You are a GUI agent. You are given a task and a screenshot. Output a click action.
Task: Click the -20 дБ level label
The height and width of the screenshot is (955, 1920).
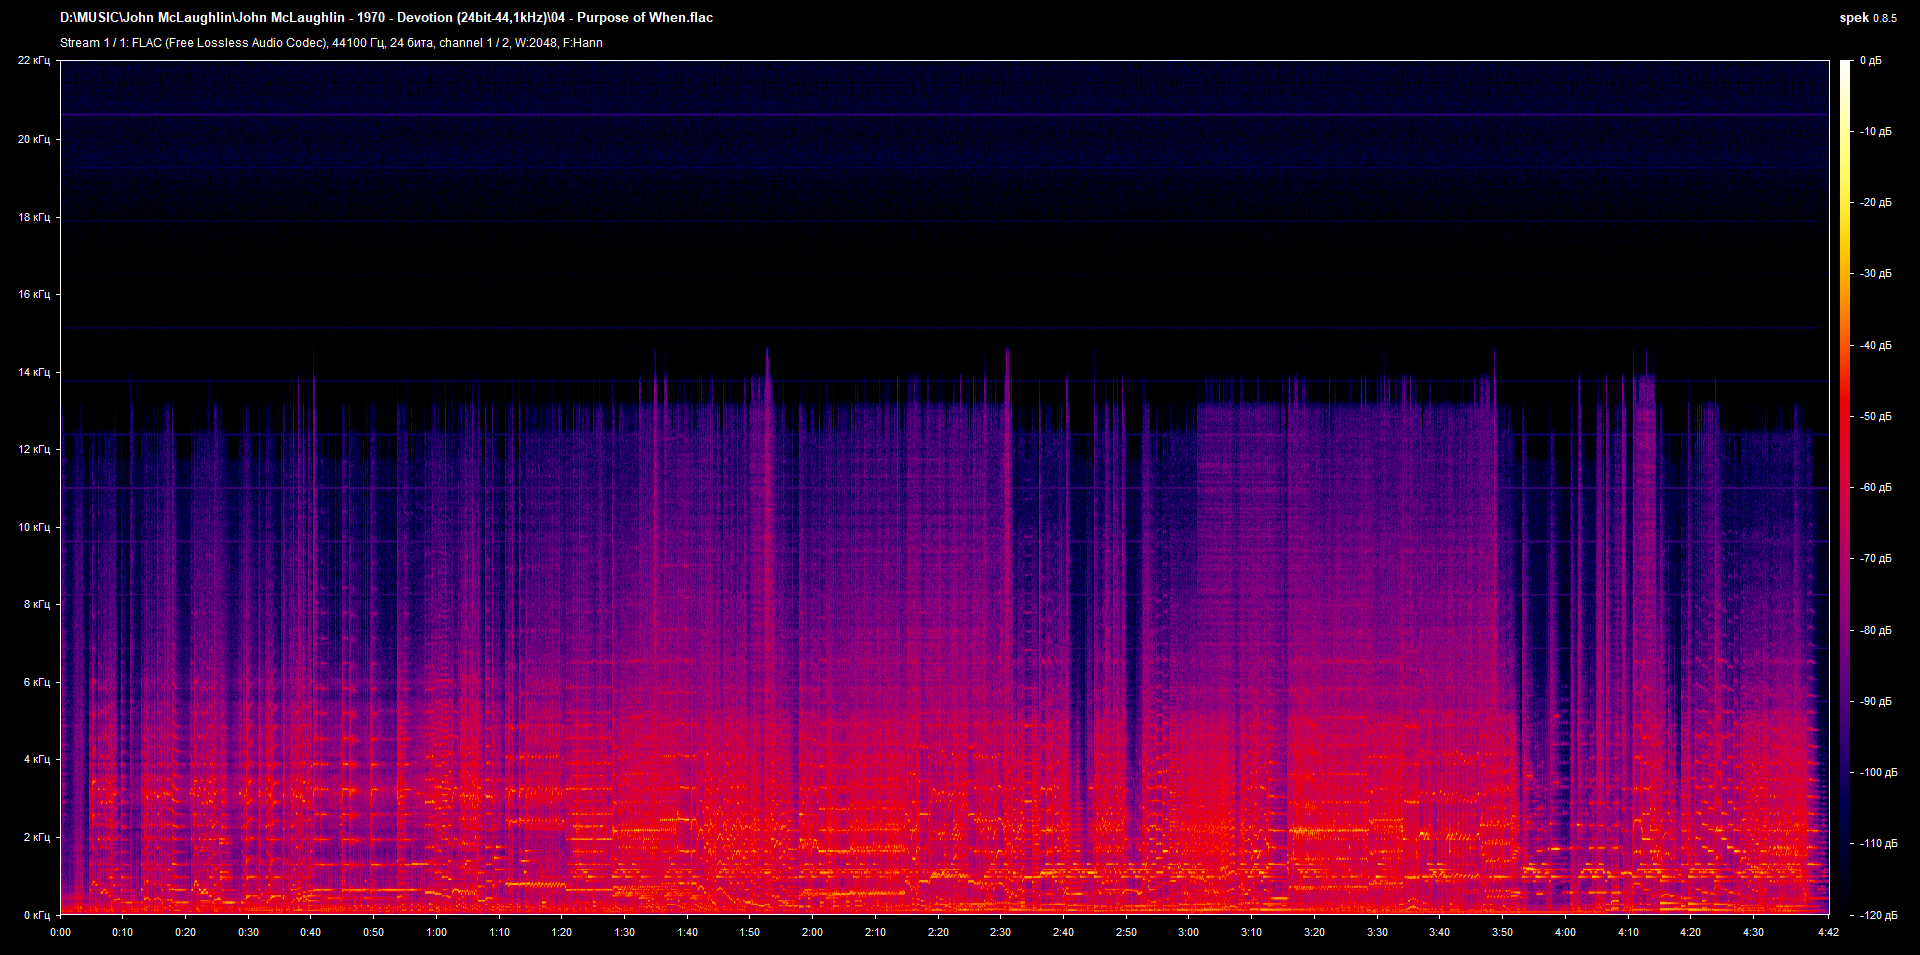tap(1875, 203)
